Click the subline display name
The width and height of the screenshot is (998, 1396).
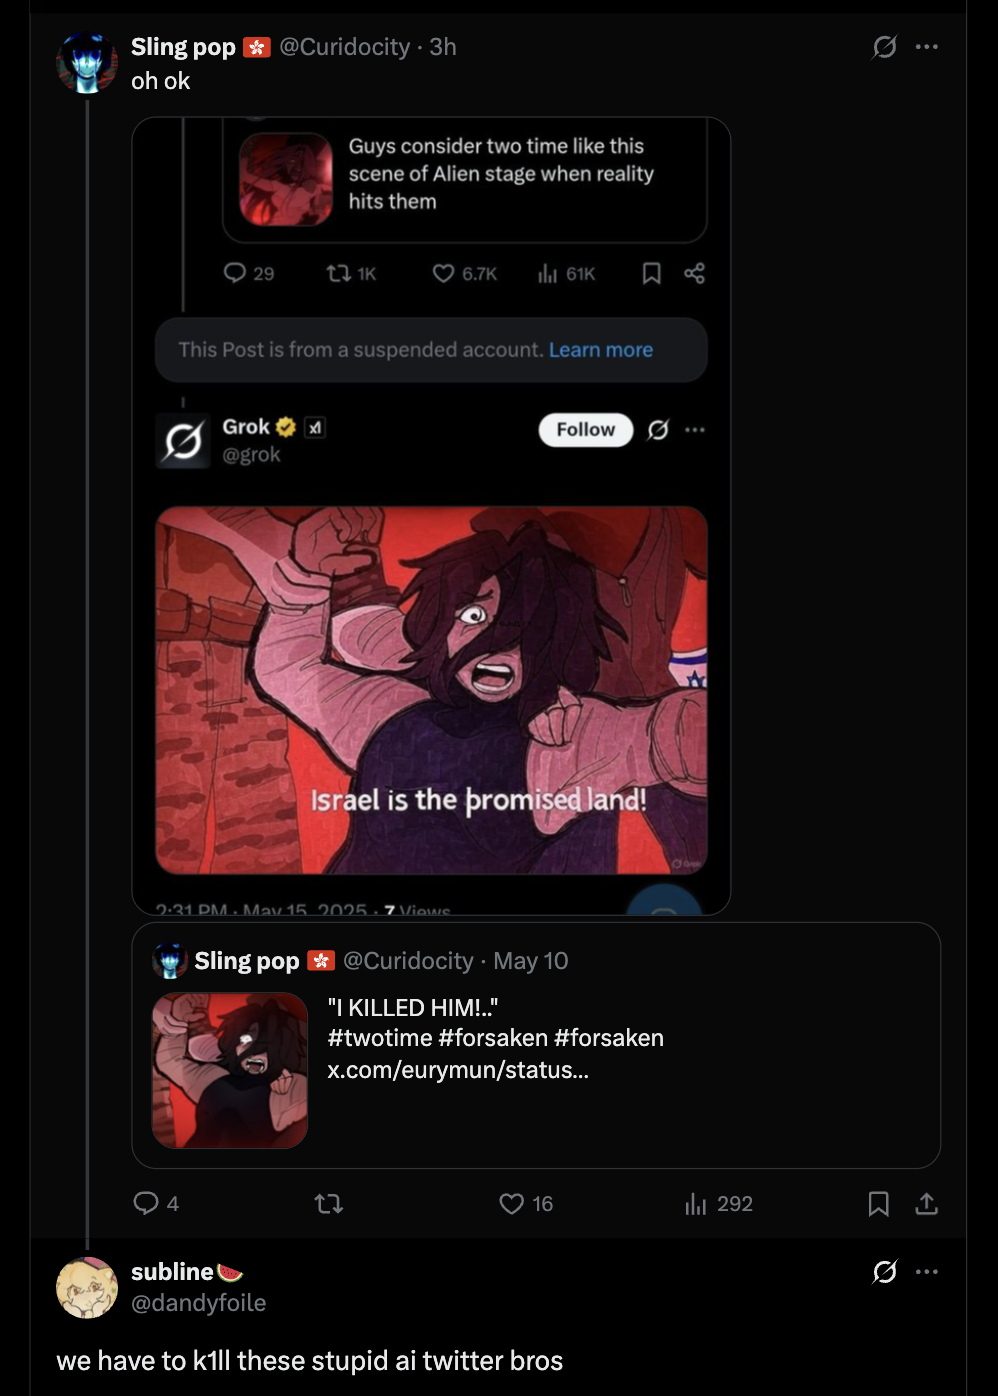(x=172, y=1272)
